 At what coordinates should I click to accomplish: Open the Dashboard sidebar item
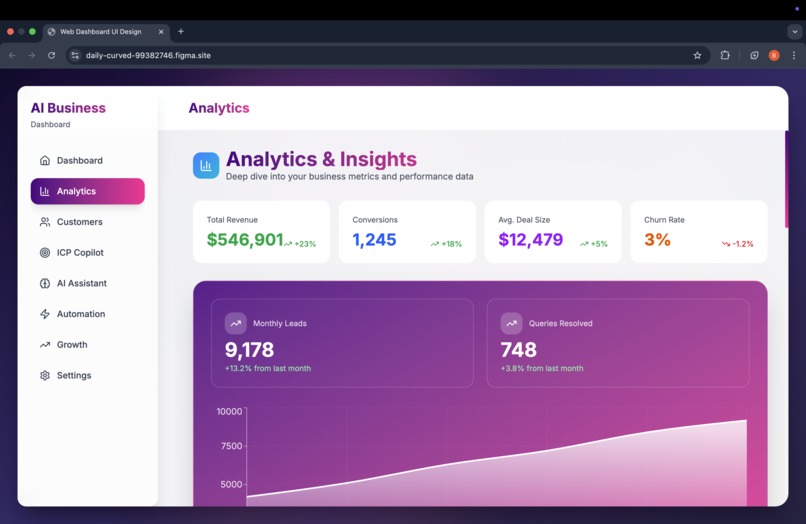click(87, 160)
